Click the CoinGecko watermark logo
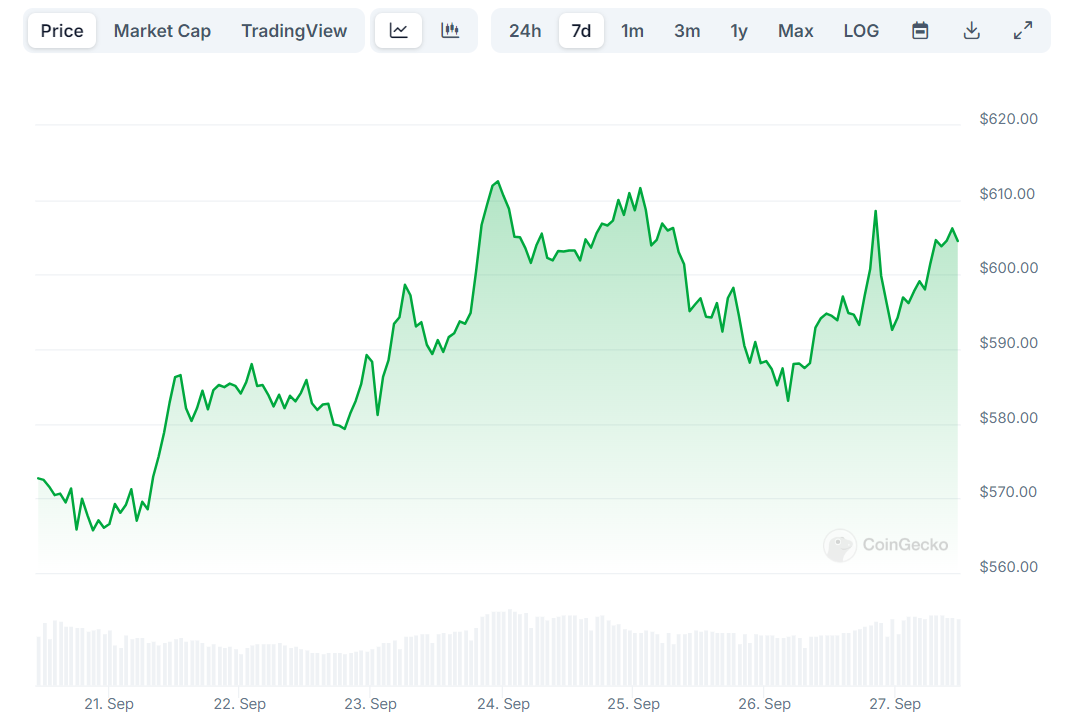1091x723 pixels. coord(886,545)
